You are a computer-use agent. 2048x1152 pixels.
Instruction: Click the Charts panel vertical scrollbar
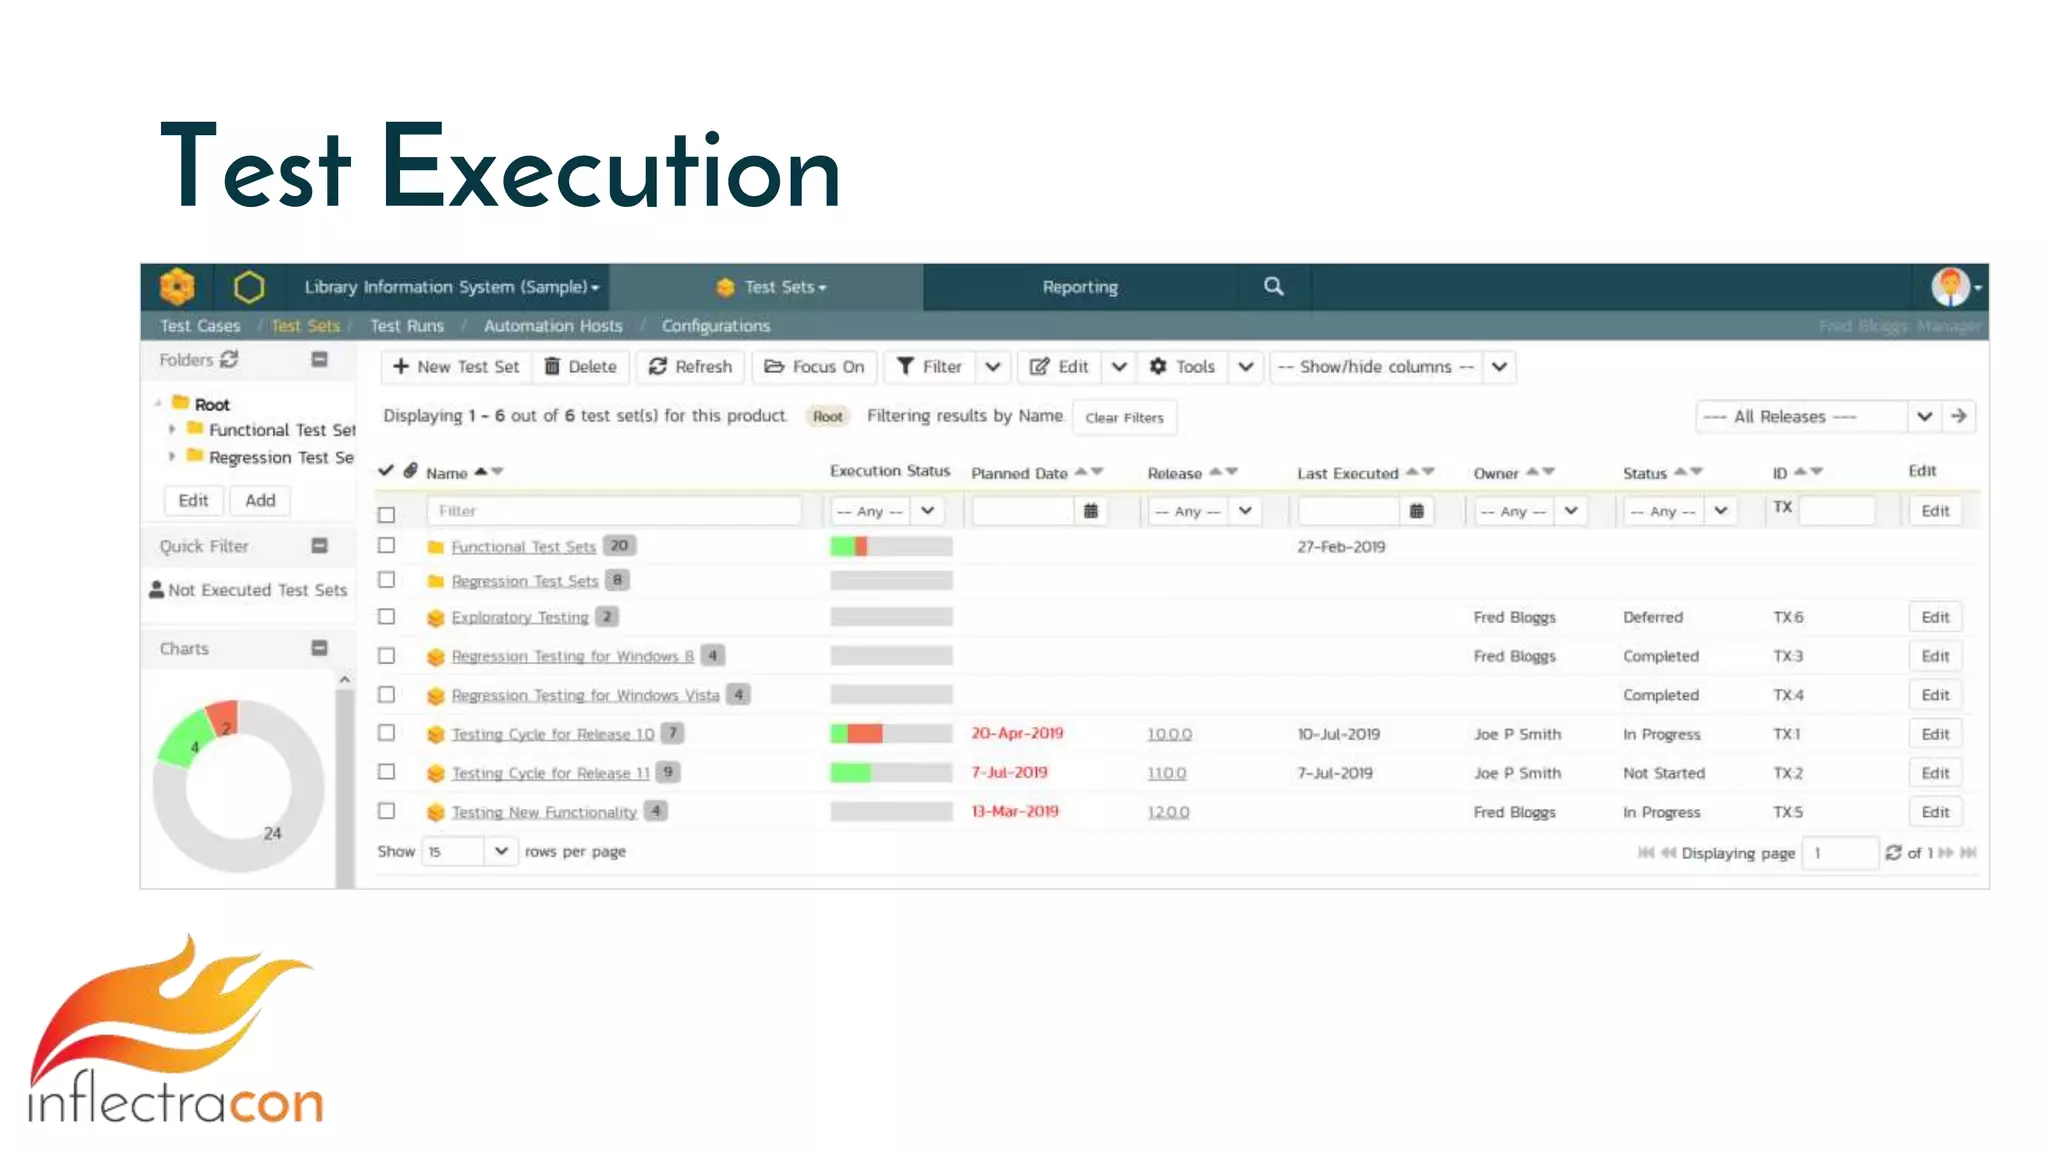(344, 780)
